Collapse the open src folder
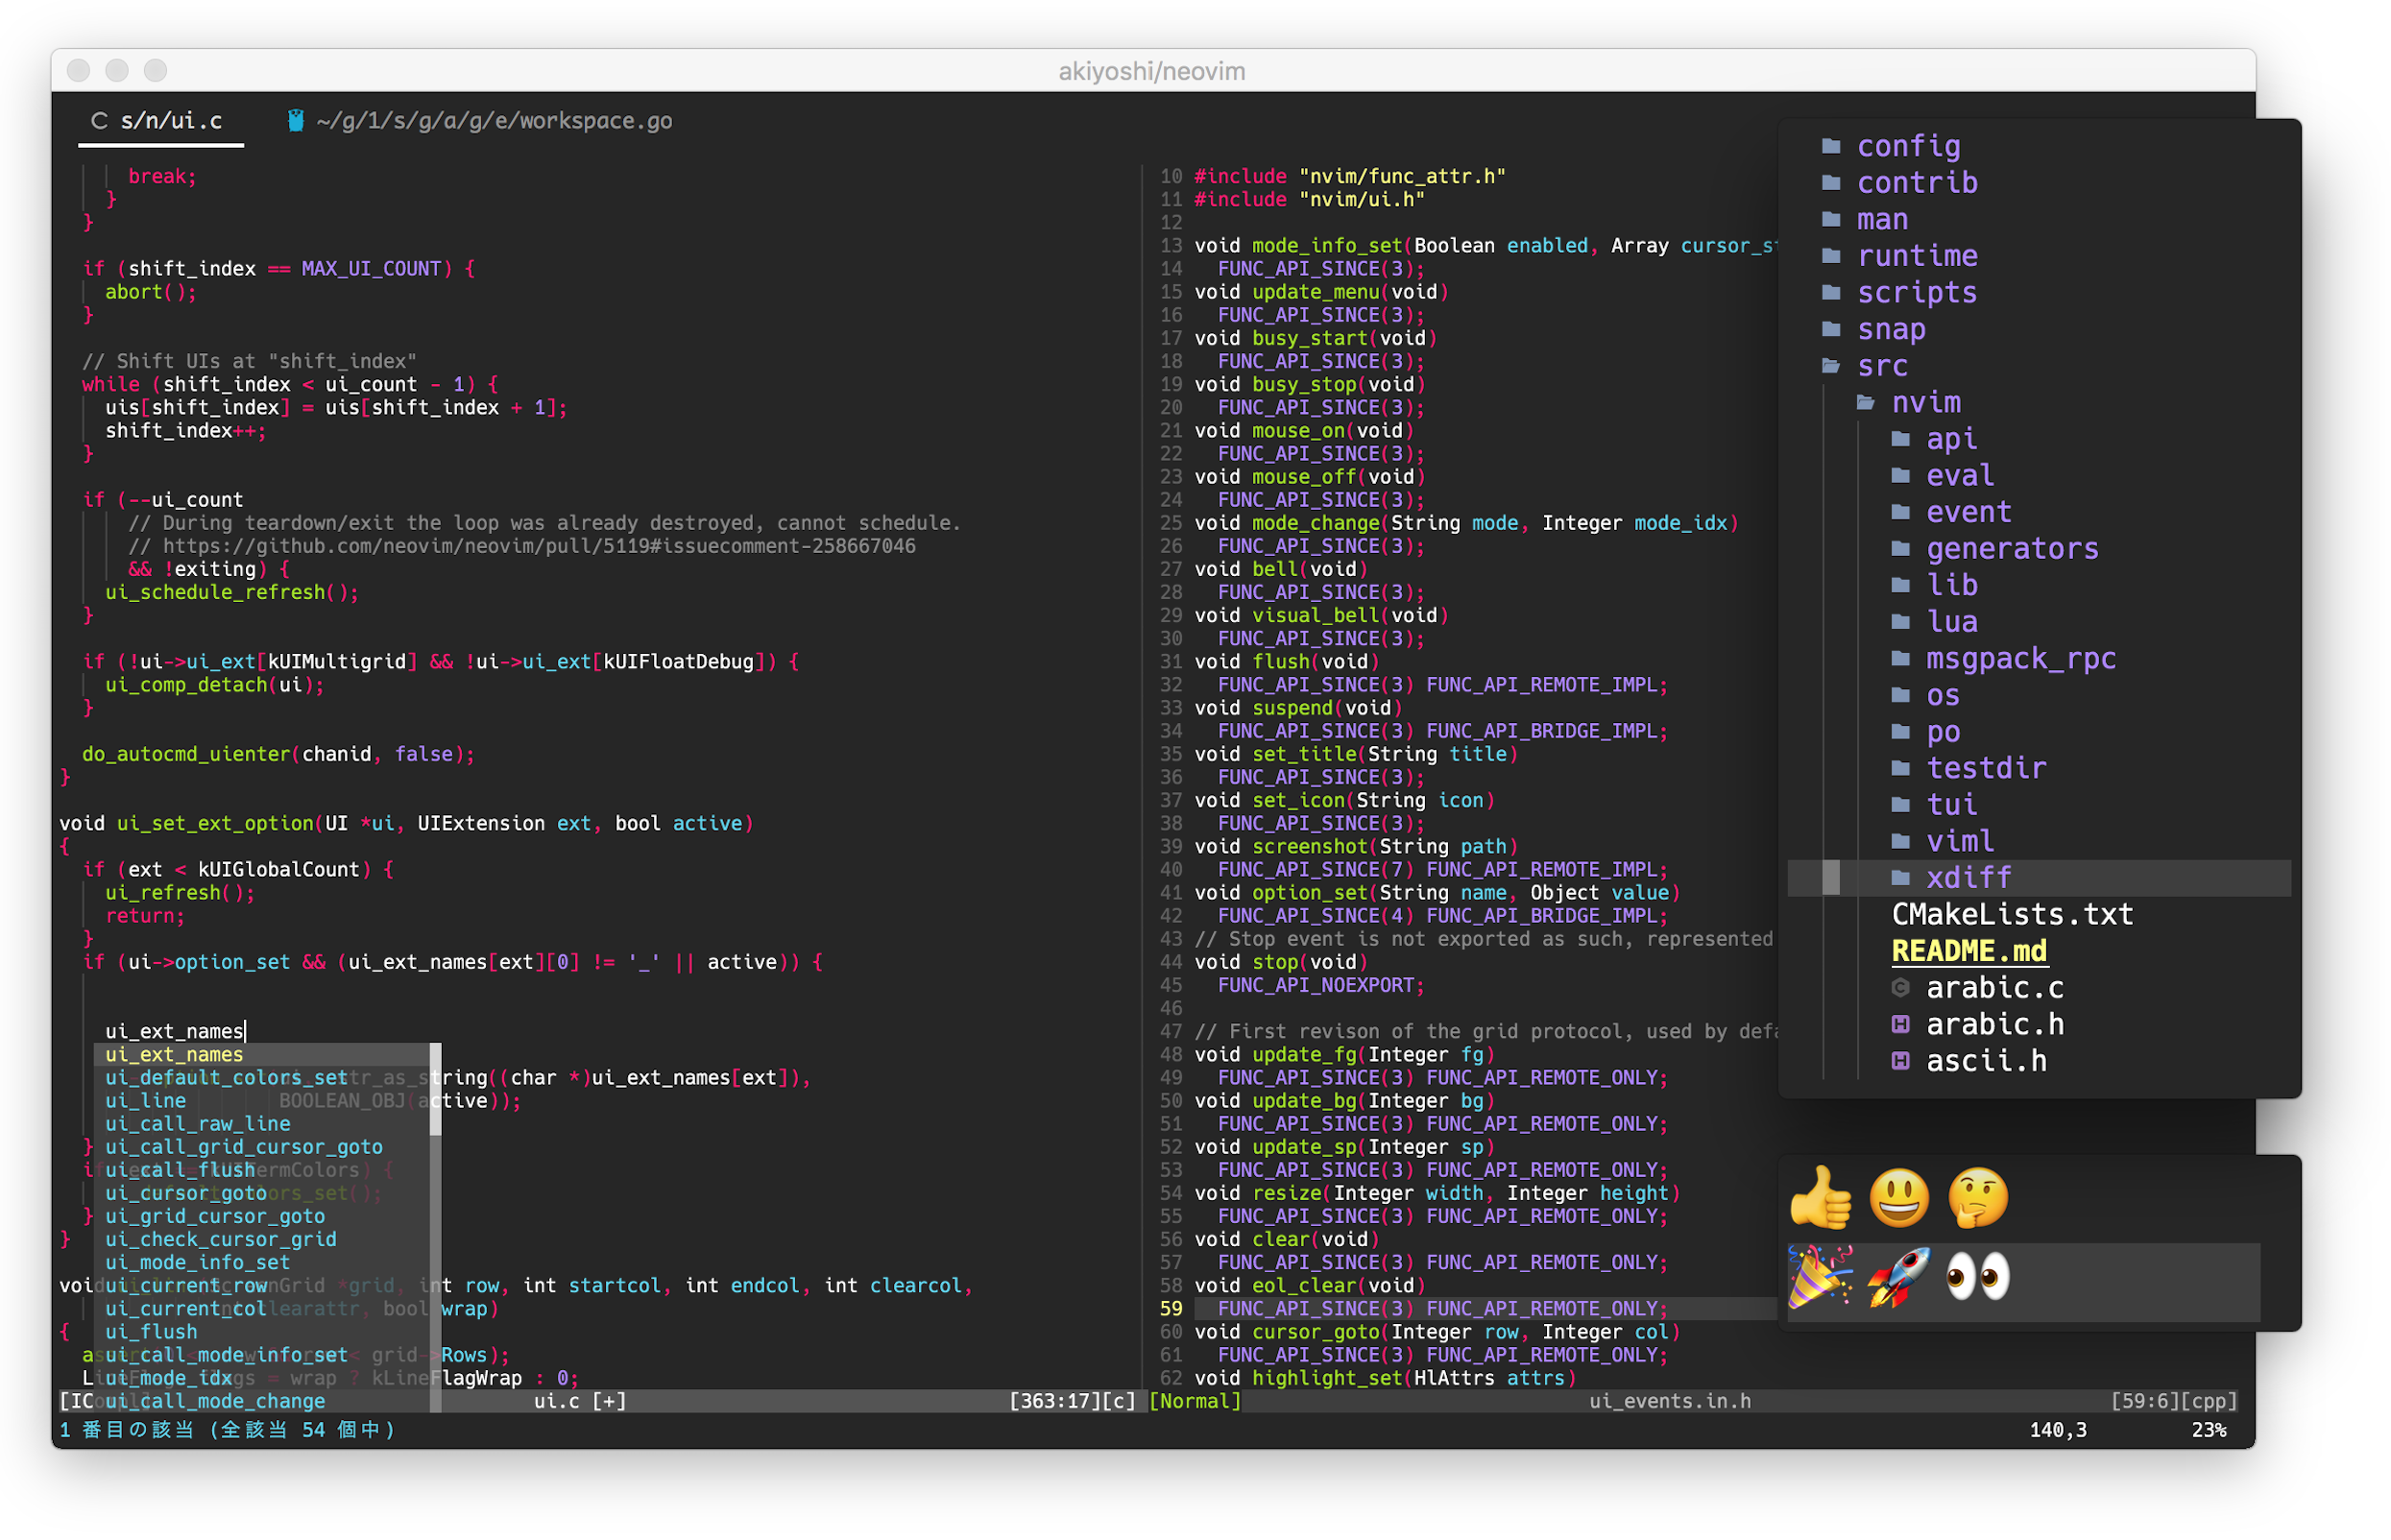 point(1832,366)
